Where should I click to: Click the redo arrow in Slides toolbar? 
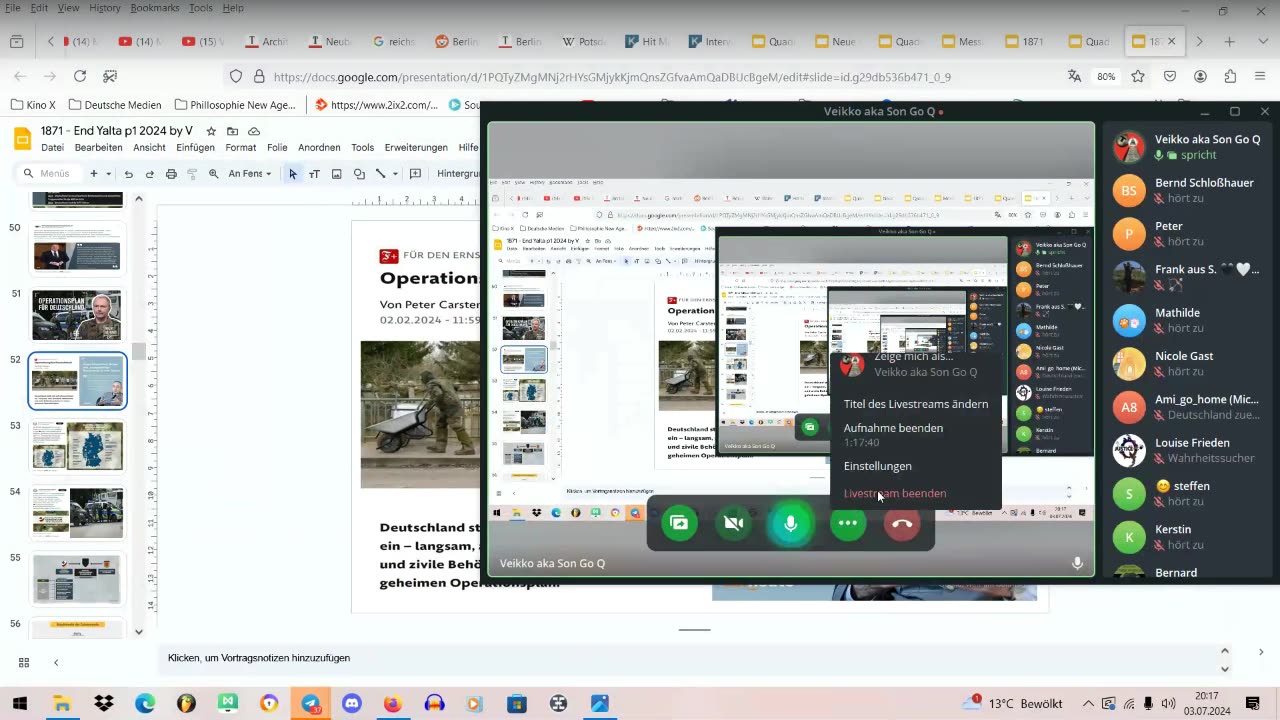click(x=149, y=174)
